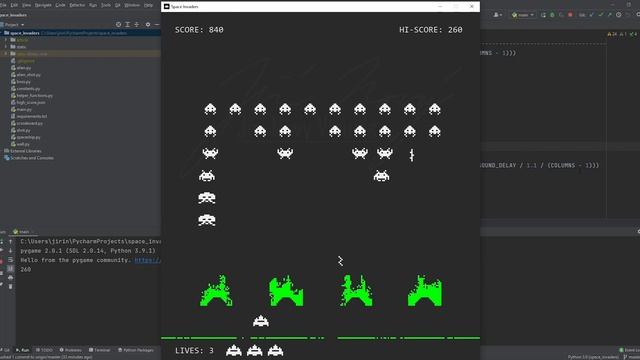
Task: Open the File menu in PyCharm
Action: pyautogui.click(x=3, y=5)
